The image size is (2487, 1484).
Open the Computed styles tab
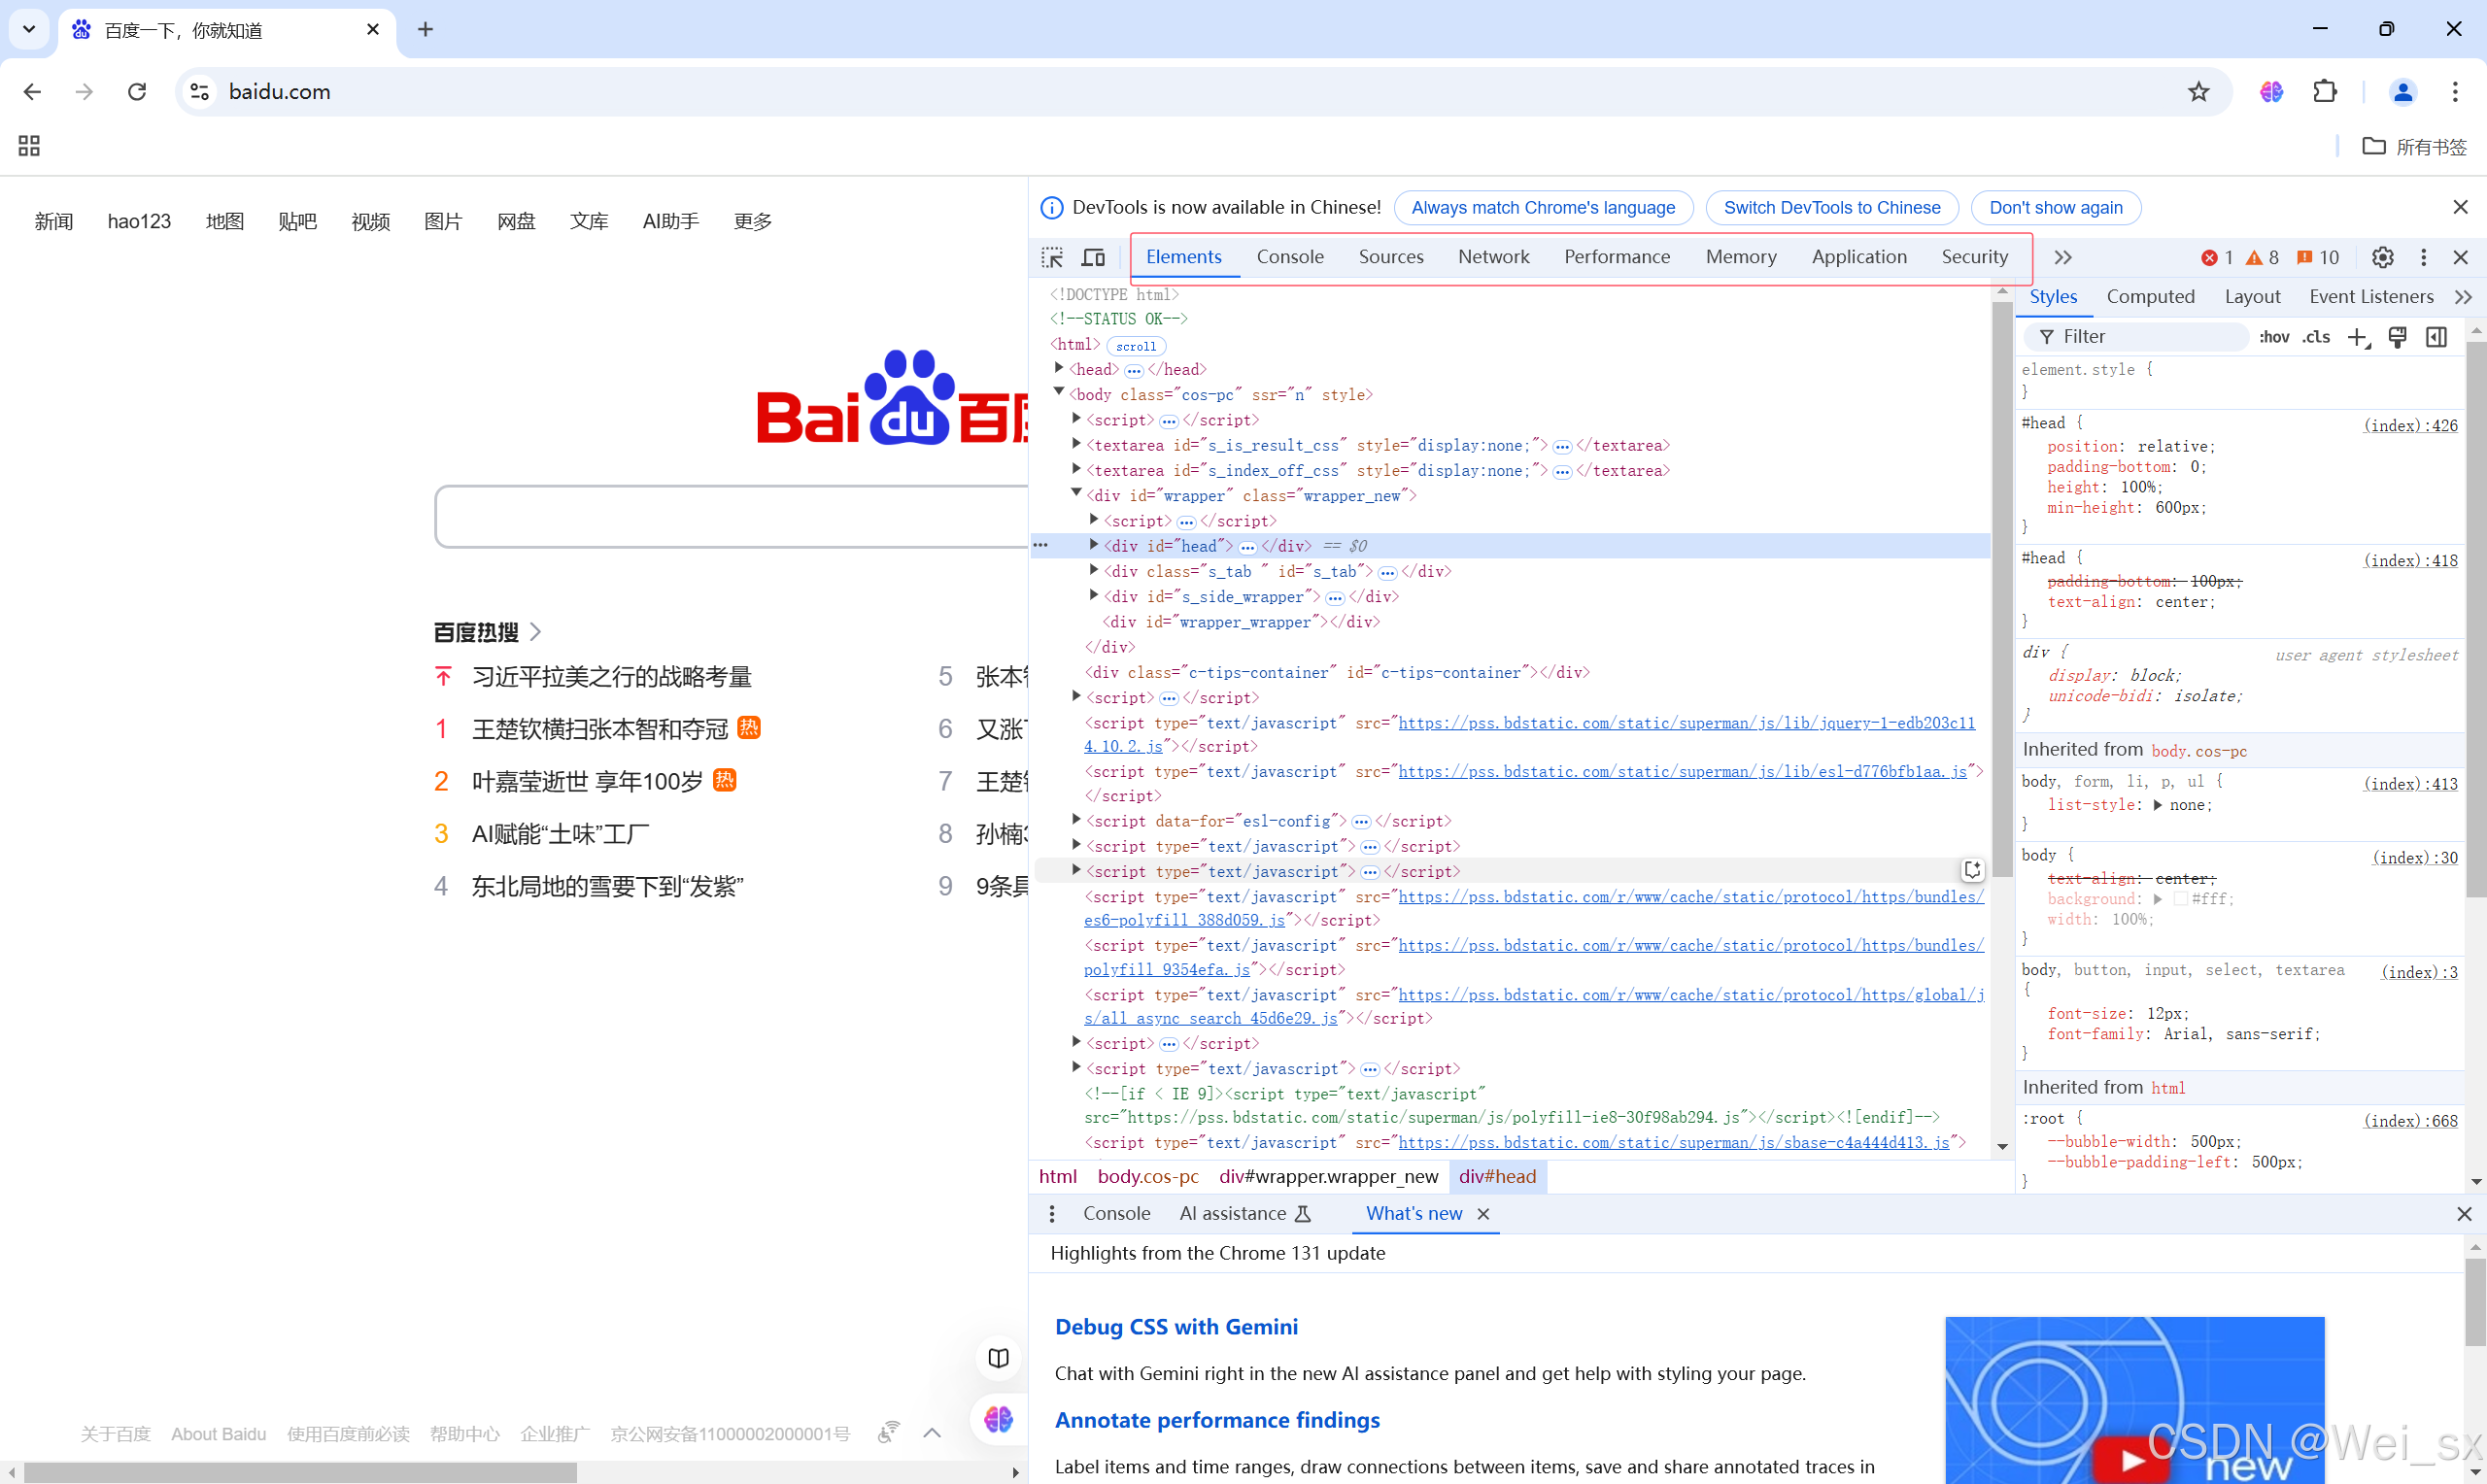[x=2150, y=297]
